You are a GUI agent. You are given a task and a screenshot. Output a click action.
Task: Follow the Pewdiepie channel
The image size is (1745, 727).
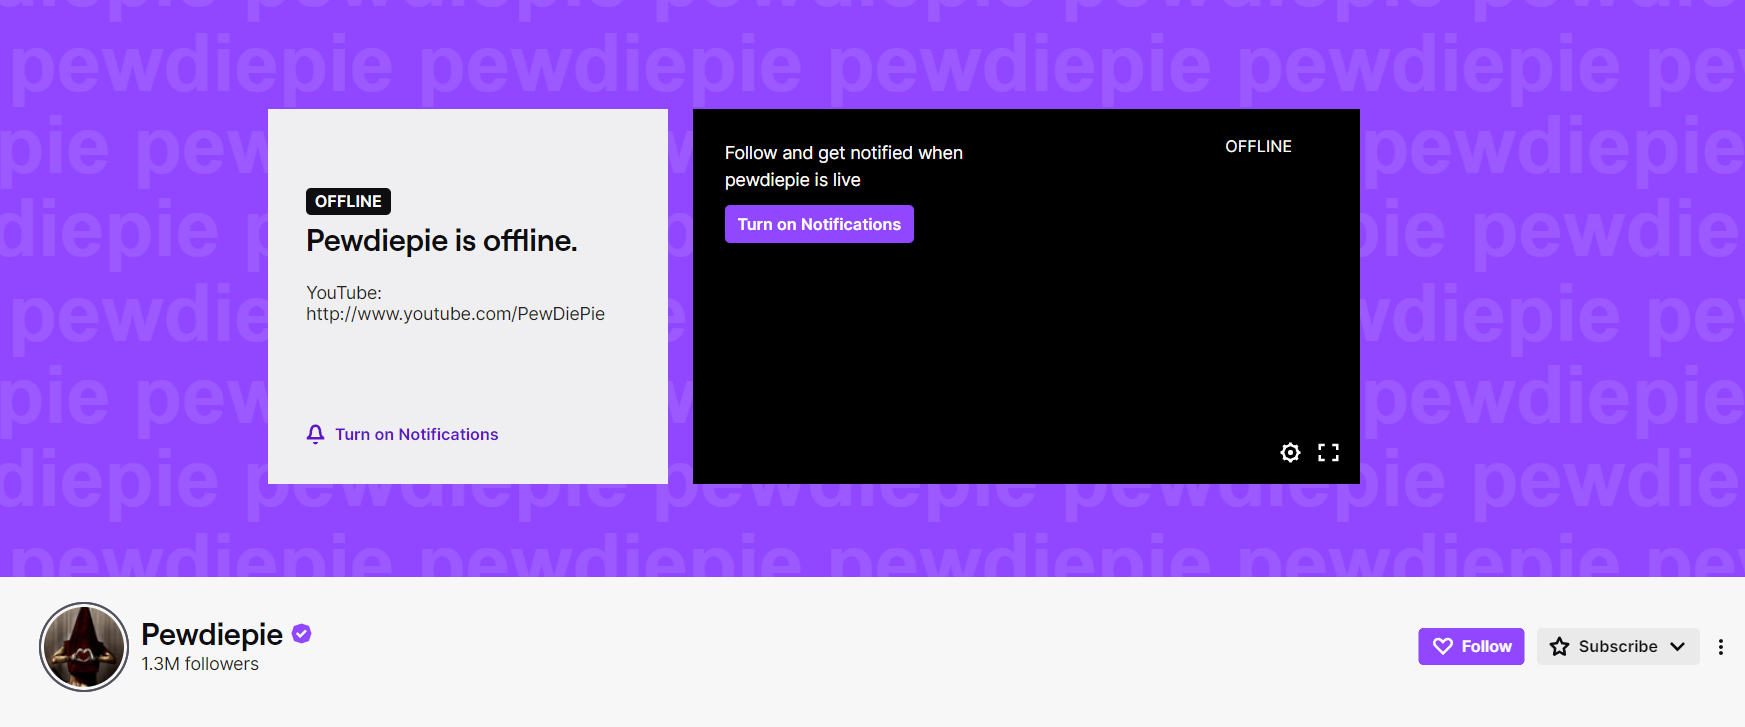point(1471,647)
